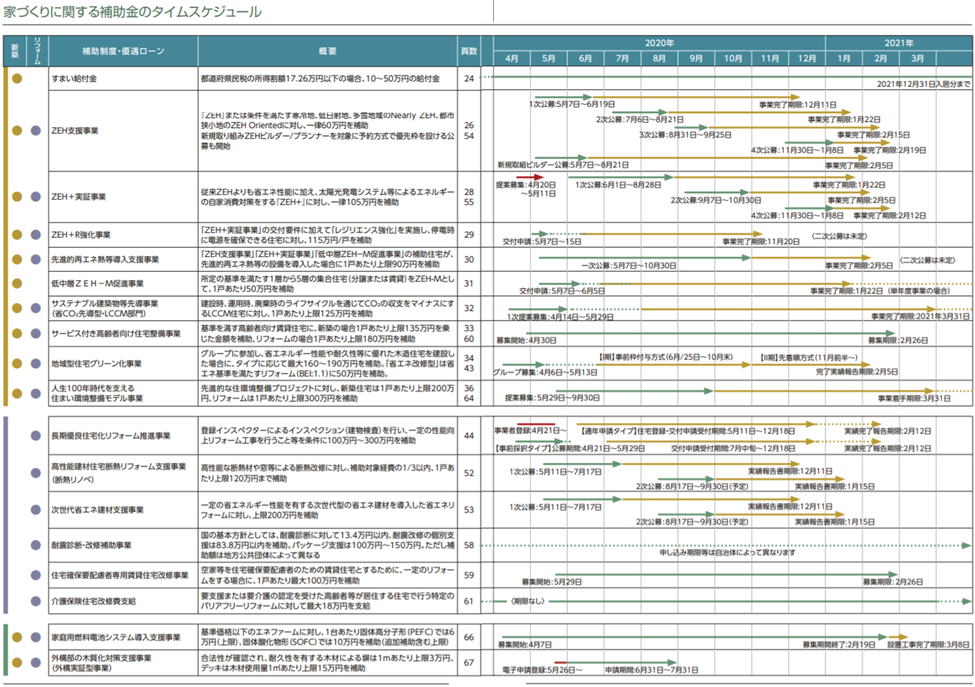Click 耐震診断・改修補助事業 row name
The image size is (975, 687).
(91, 545)
